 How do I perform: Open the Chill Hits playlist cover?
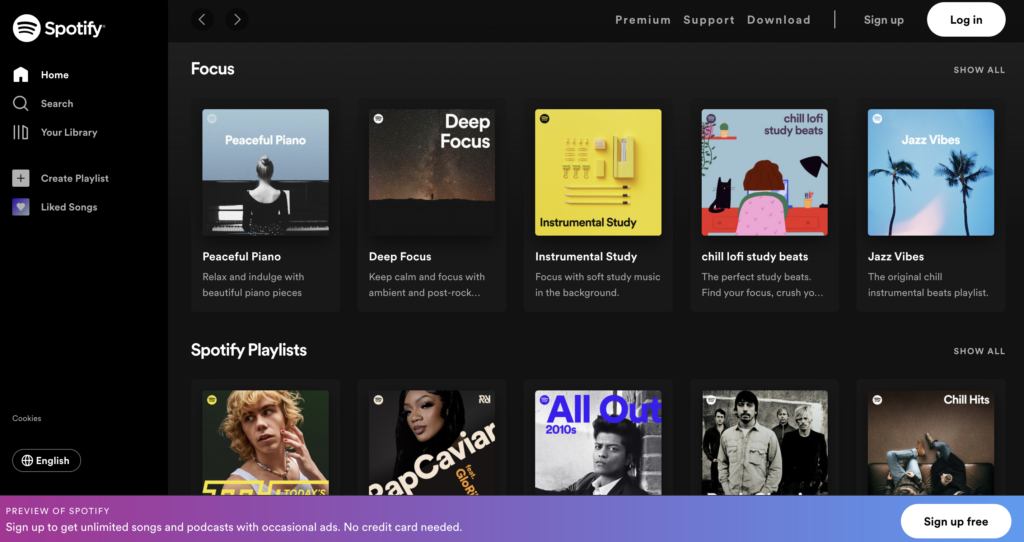(x=931, y=442)
